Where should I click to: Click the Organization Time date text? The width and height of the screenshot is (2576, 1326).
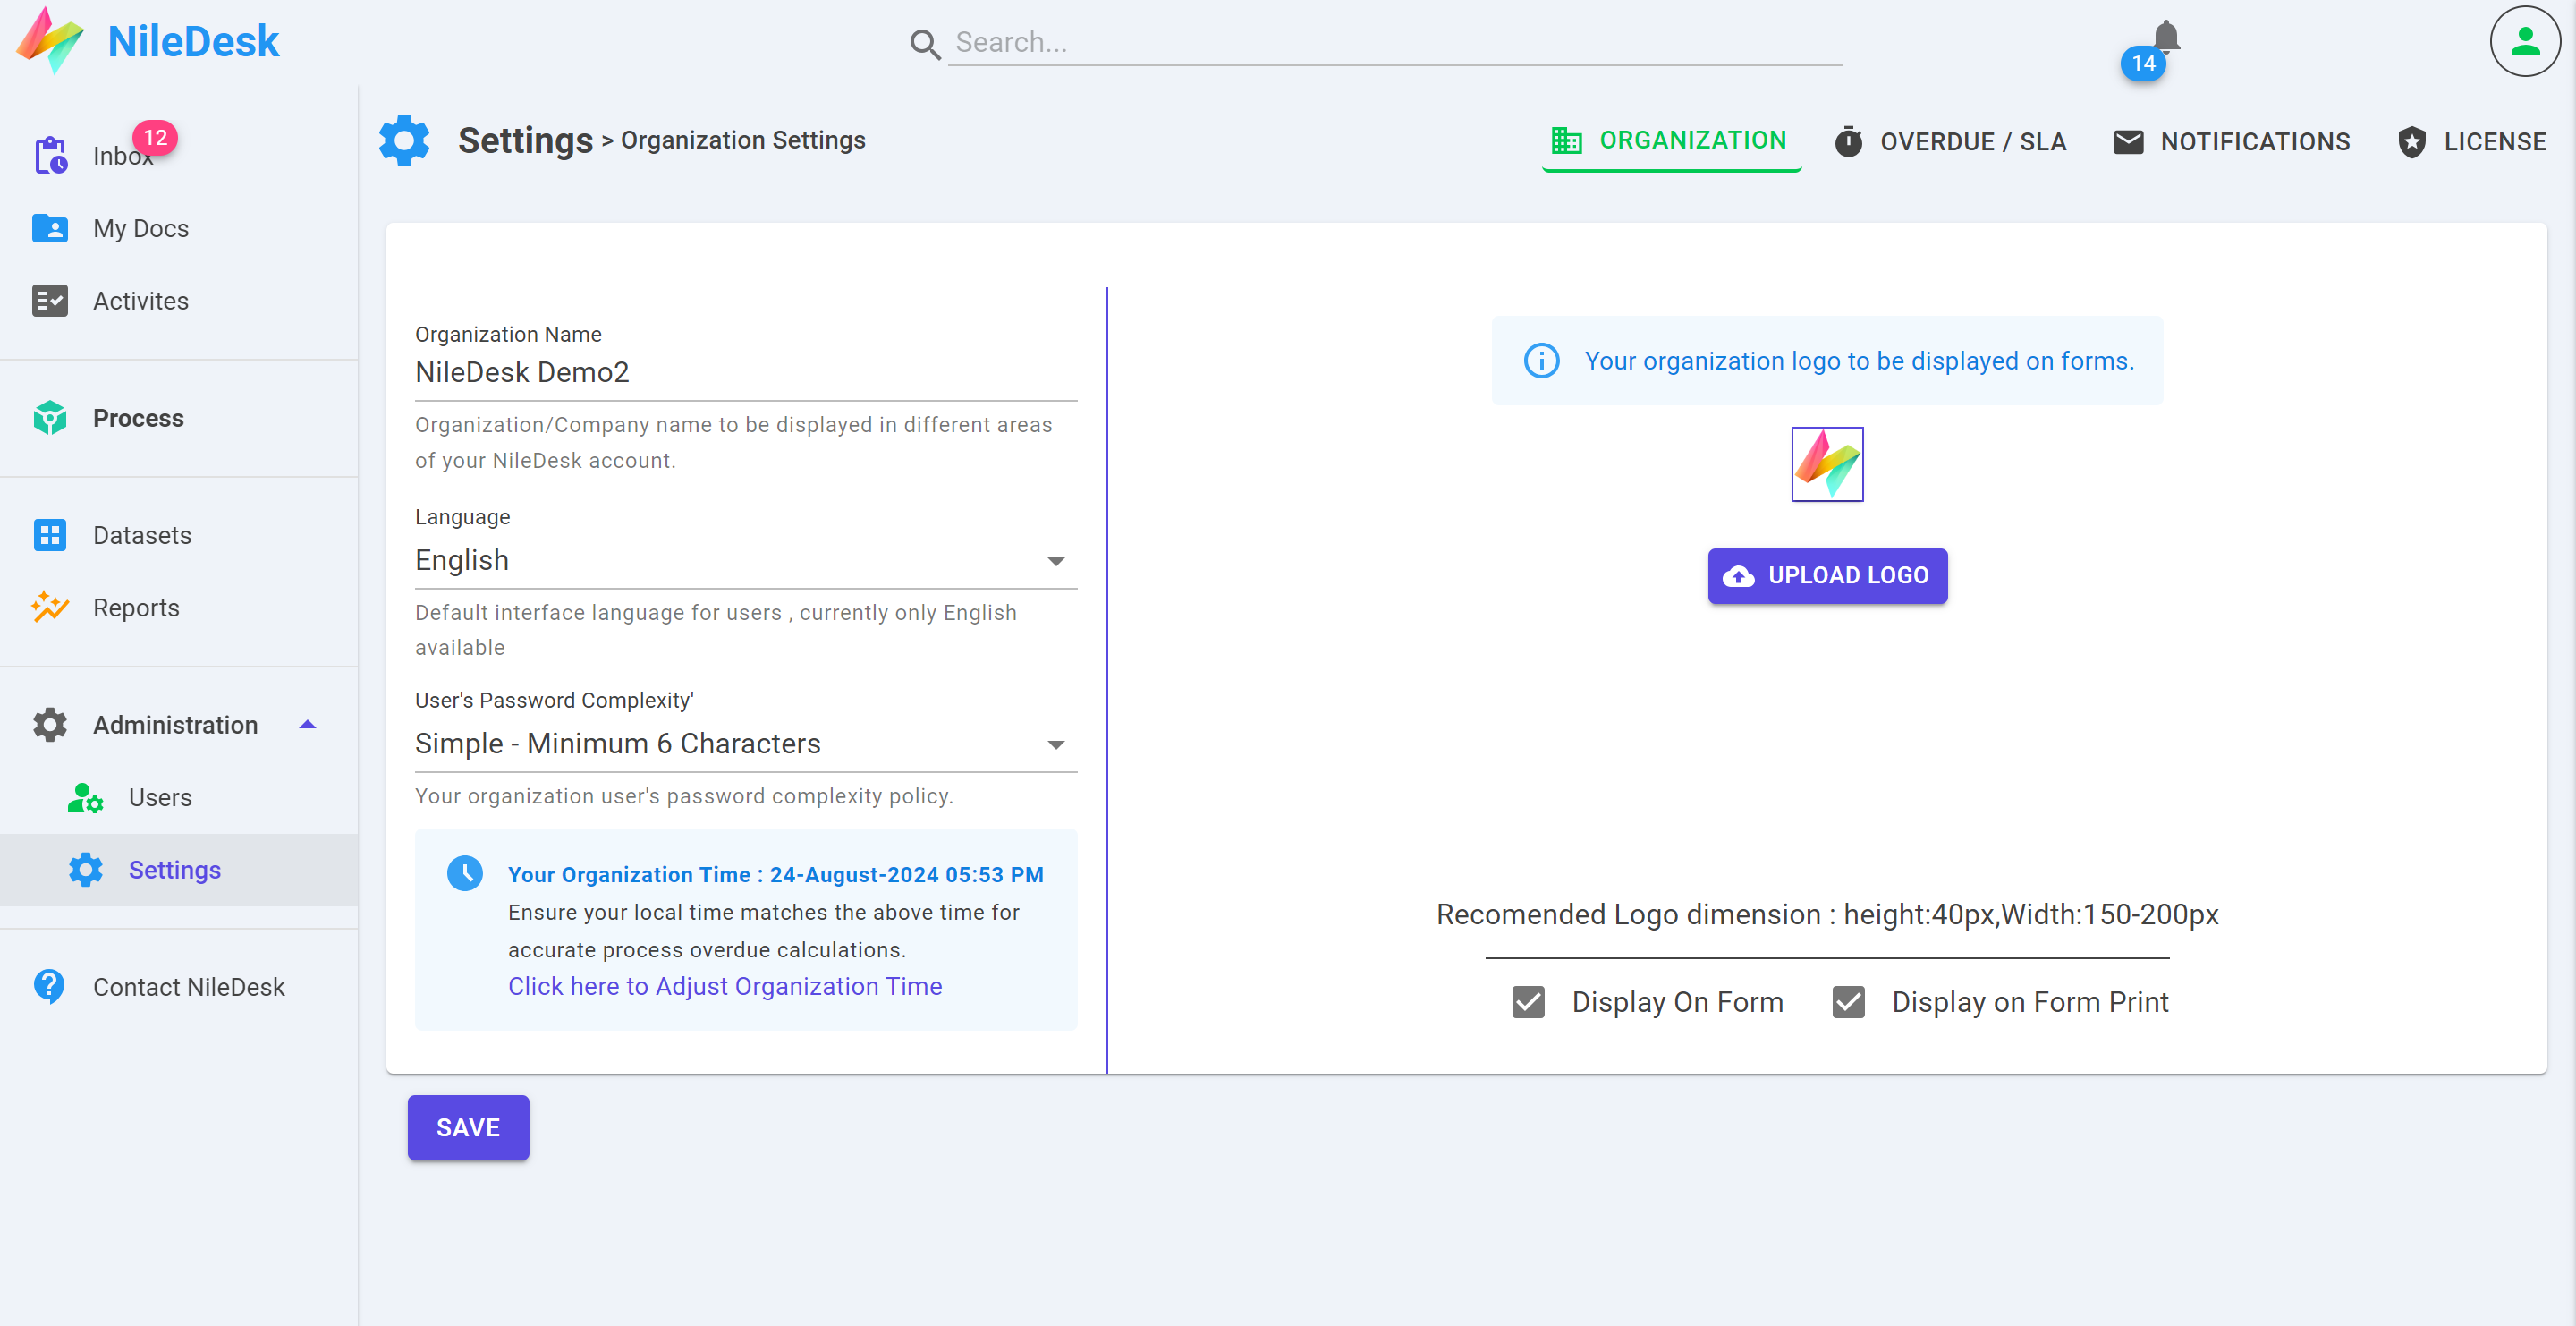coord(775,874)
